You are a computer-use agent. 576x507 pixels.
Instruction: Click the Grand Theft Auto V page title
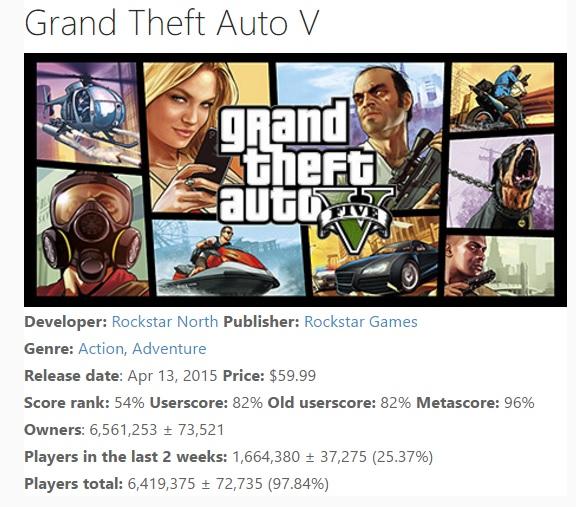click(x=172, y=23)
